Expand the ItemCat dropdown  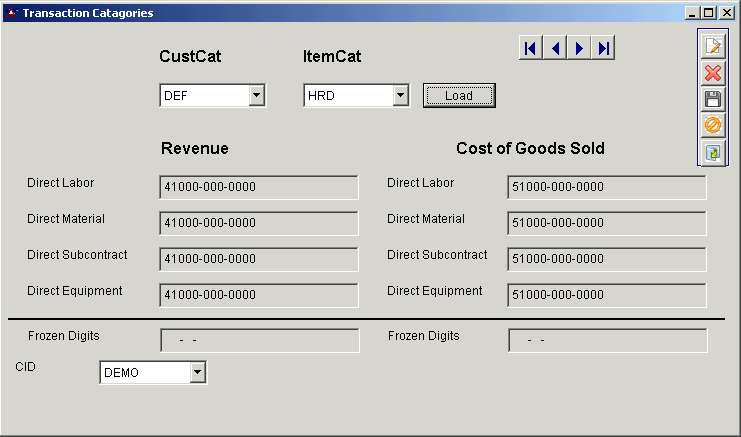pyautogui.click(x=400, y=95)
